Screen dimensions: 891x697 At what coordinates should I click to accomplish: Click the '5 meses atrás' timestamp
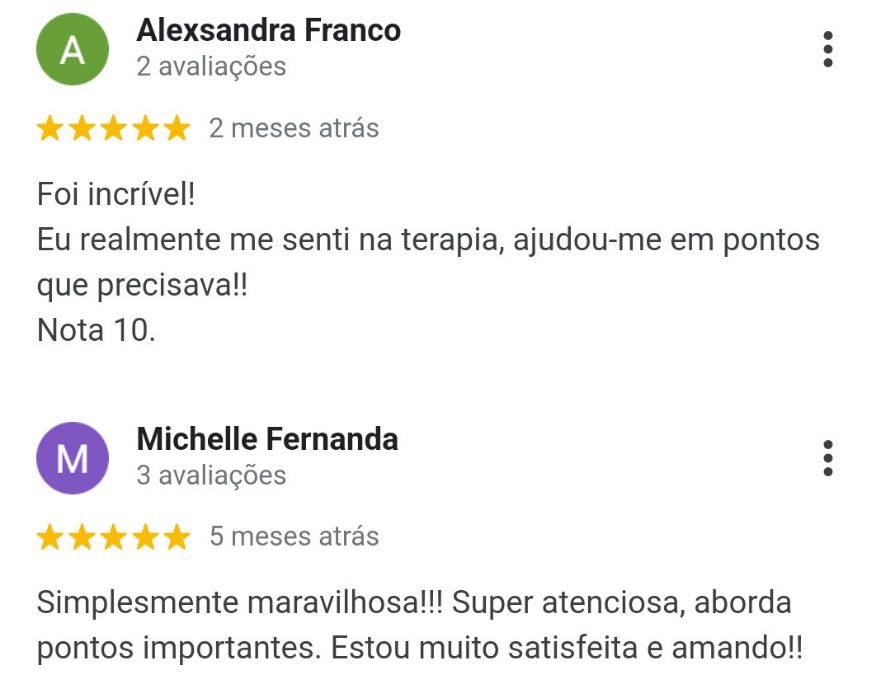[294, 537]
